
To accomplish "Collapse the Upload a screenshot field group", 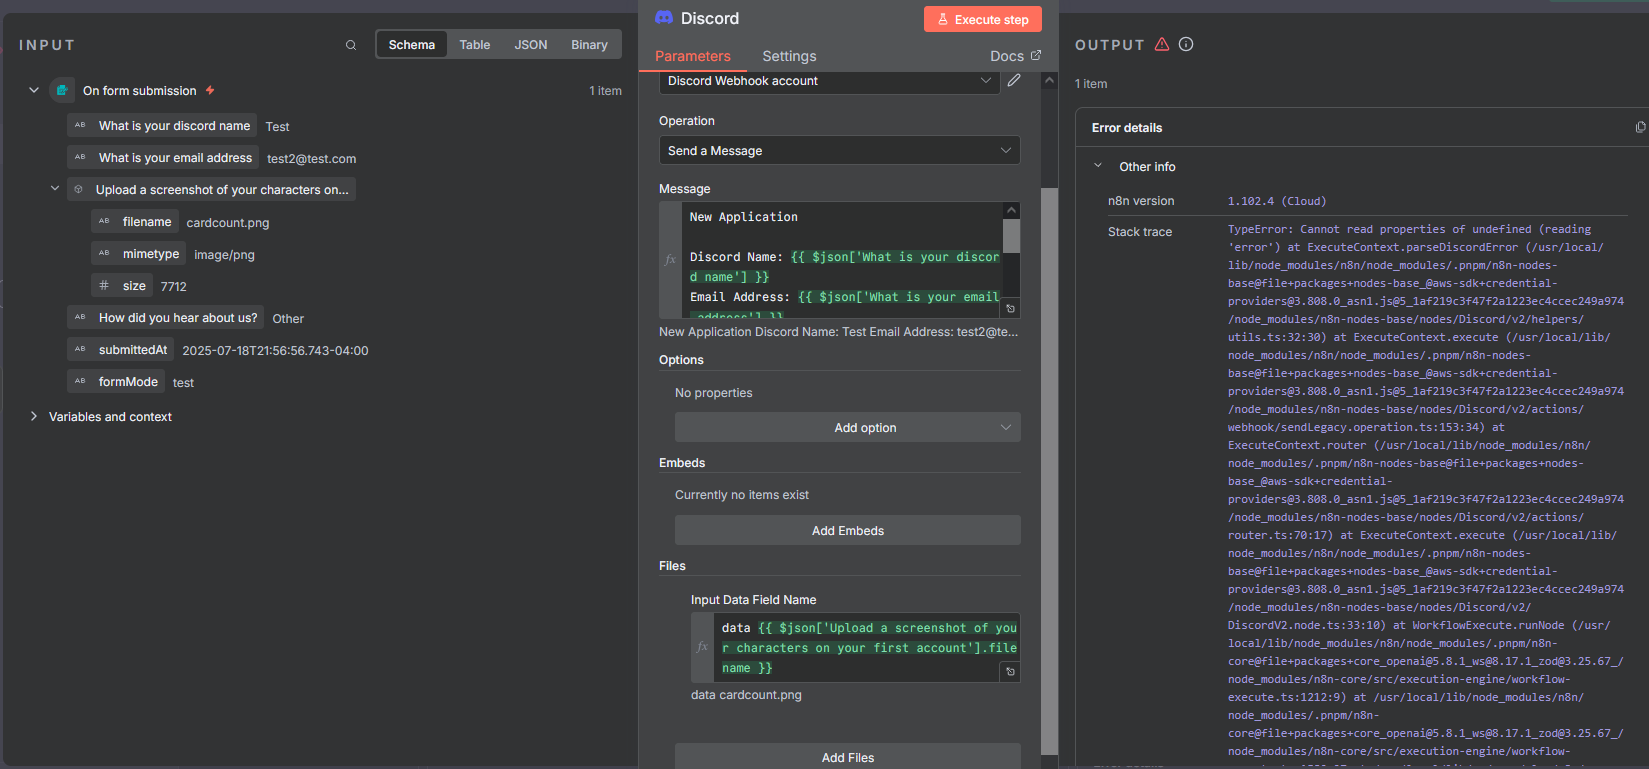I will click(55, 188).
